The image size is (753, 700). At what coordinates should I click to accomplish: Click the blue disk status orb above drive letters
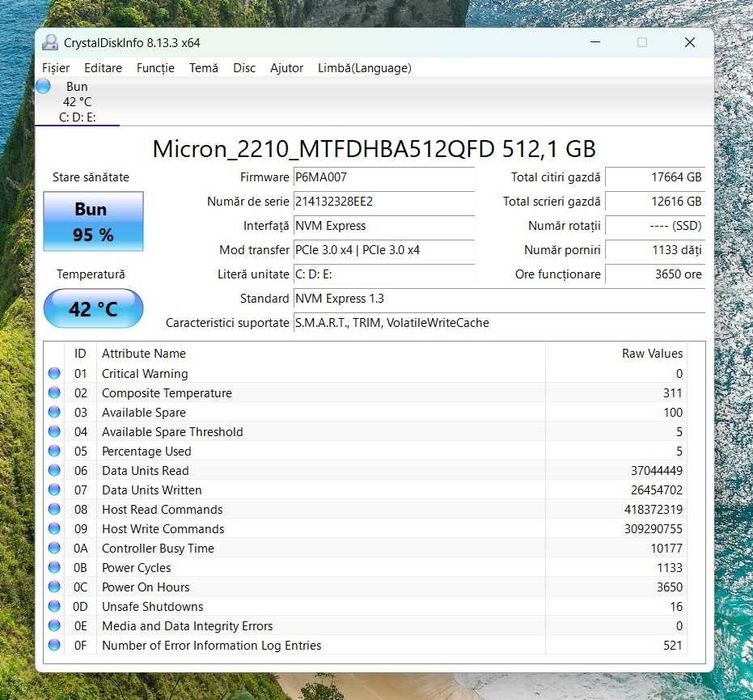(43, 86)
